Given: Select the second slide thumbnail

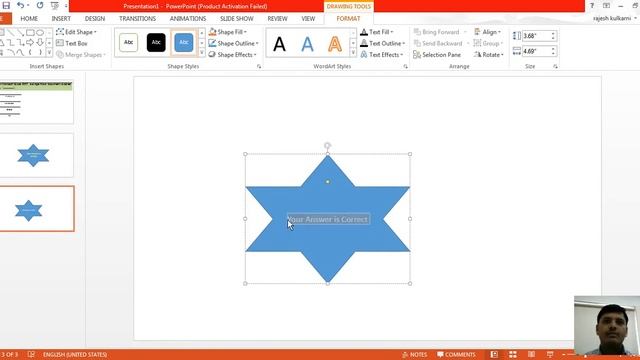Looking at the screenshot, I should click(x=36, y=155).
